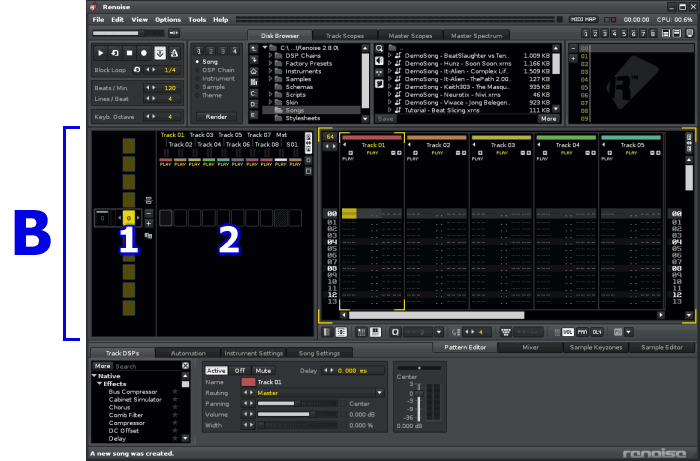Clear the DSP search field with the X icon
Viewport: 700px width, 461px height.
(186, 366)
